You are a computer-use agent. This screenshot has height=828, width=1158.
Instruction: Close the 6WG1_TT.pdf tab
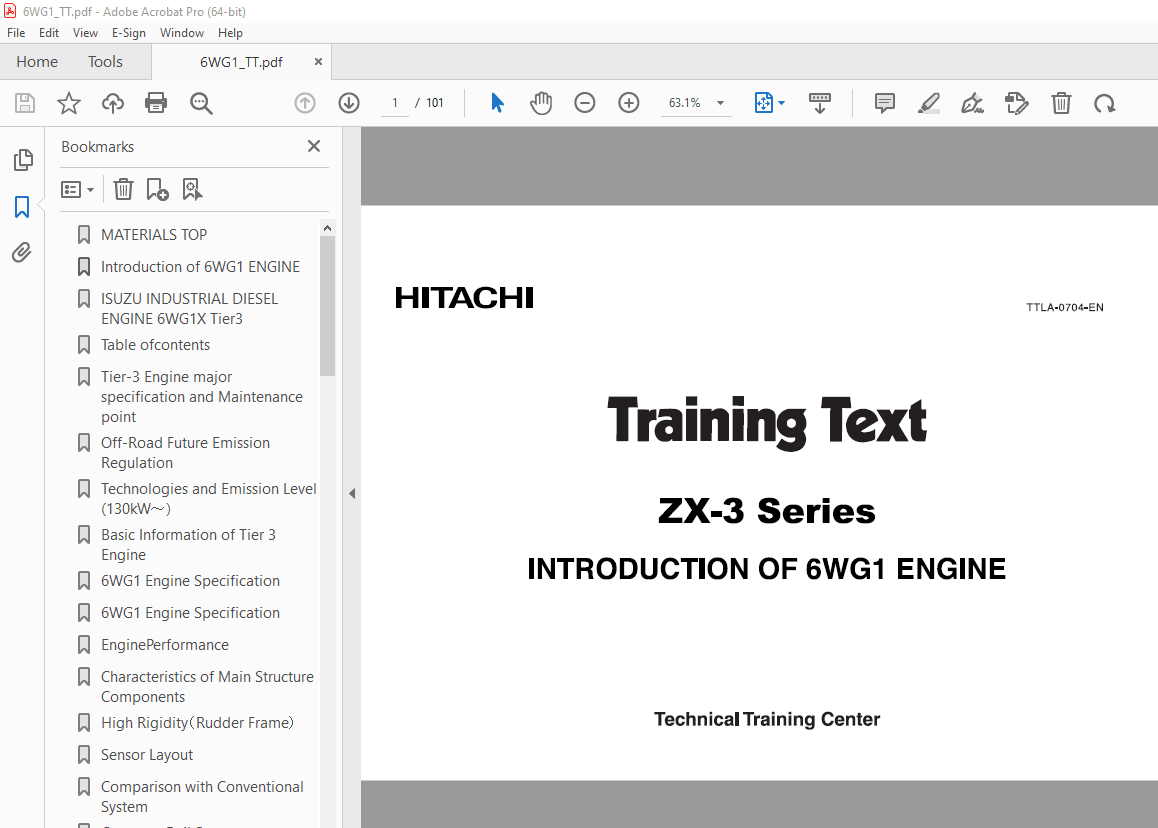tap(318, 62)
